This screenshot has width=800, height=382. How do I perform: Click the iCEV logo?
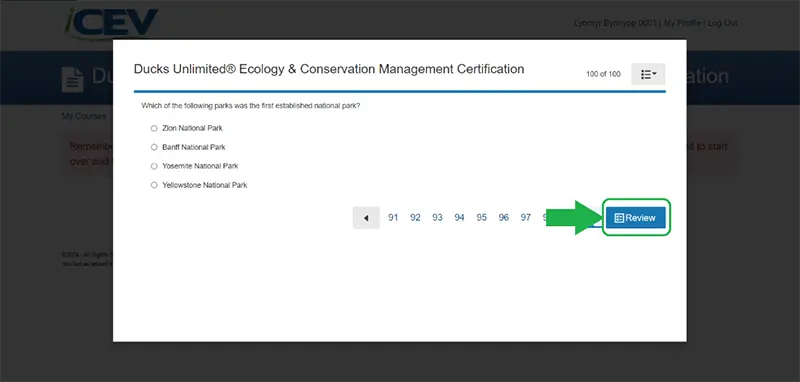112,23
